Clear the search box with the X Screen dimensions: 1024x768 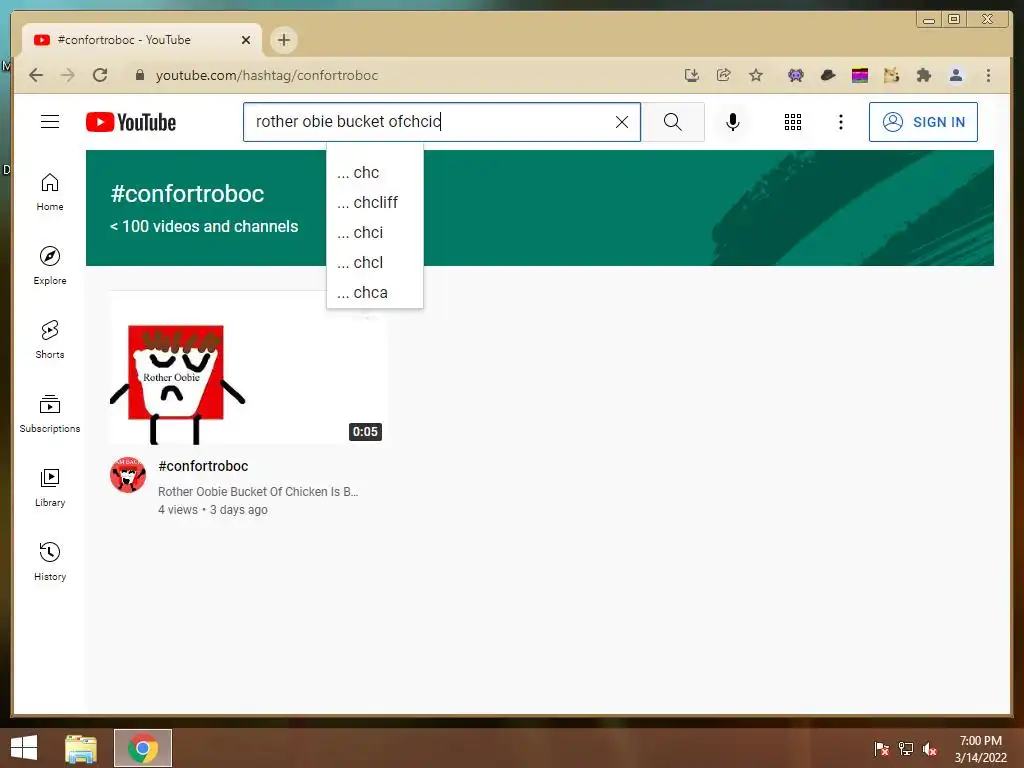622,121
